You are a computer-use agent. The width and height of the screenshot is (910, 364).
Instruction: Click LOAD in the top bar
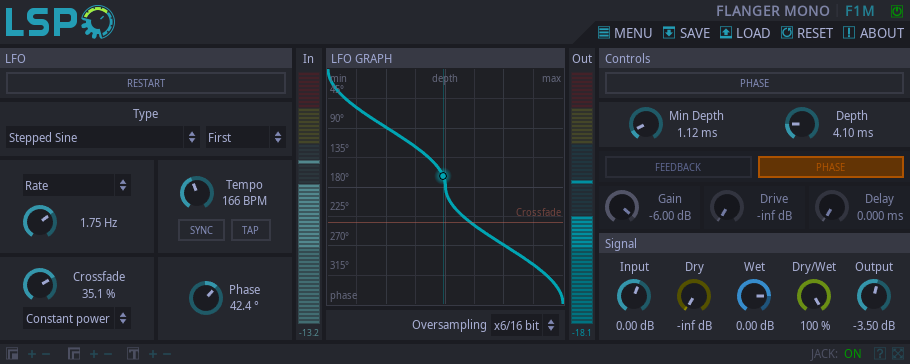[745, 33]
